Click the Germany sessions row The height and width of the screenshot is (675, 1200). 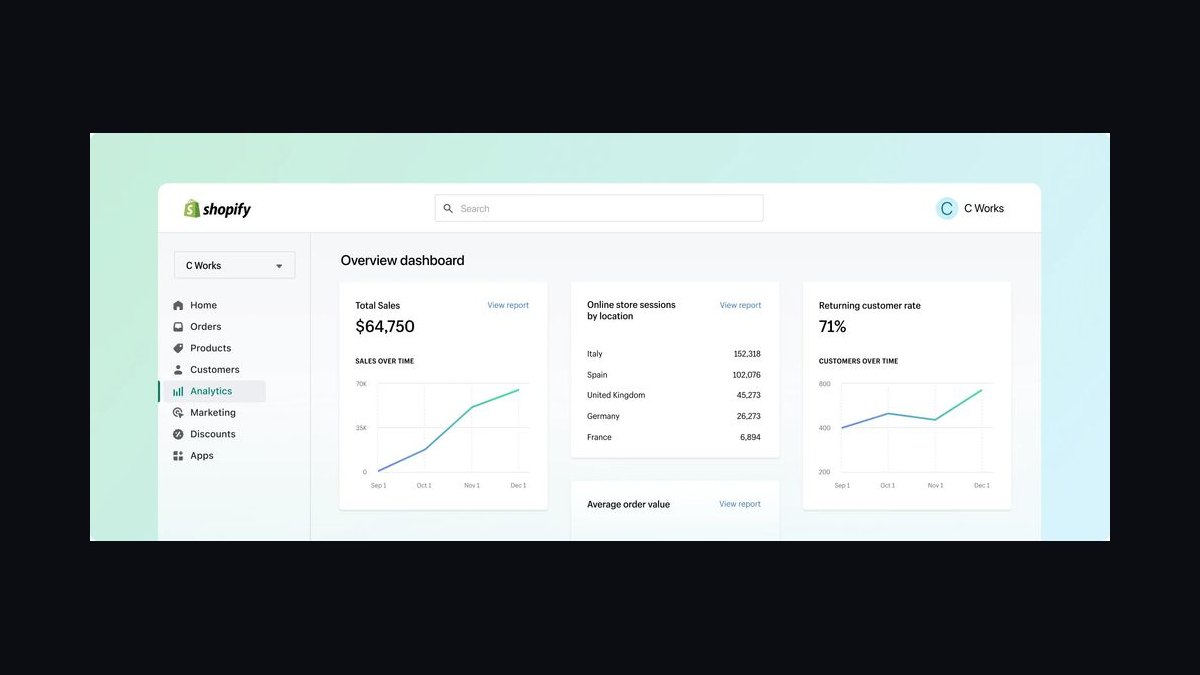click(x=674, y=416)
